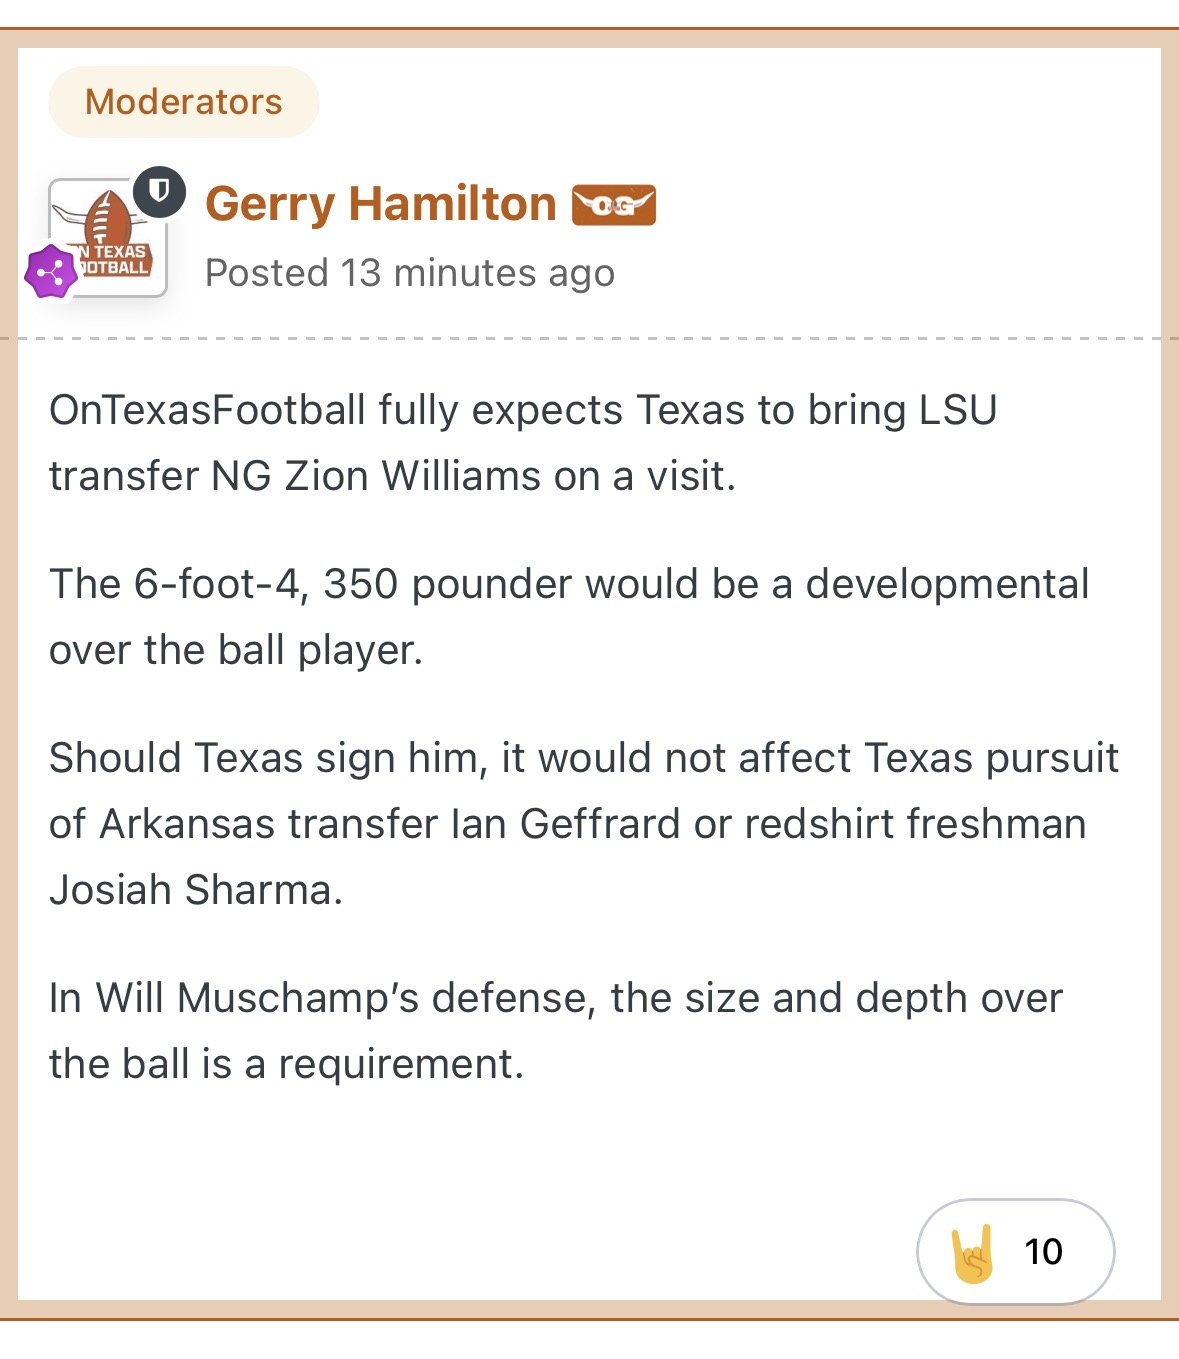Click the 'requirement.' word ending the post
The width and height of the screenshot is (1179, 1359).
(x=400, y=1064)
